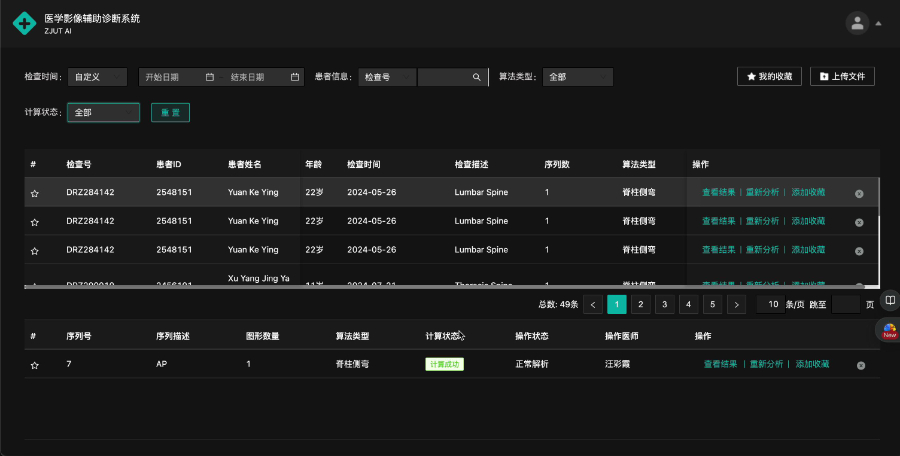Screen dimensions: 900x456
Task: Delete the third DRZ284142 row
Action: coord(859,251)
